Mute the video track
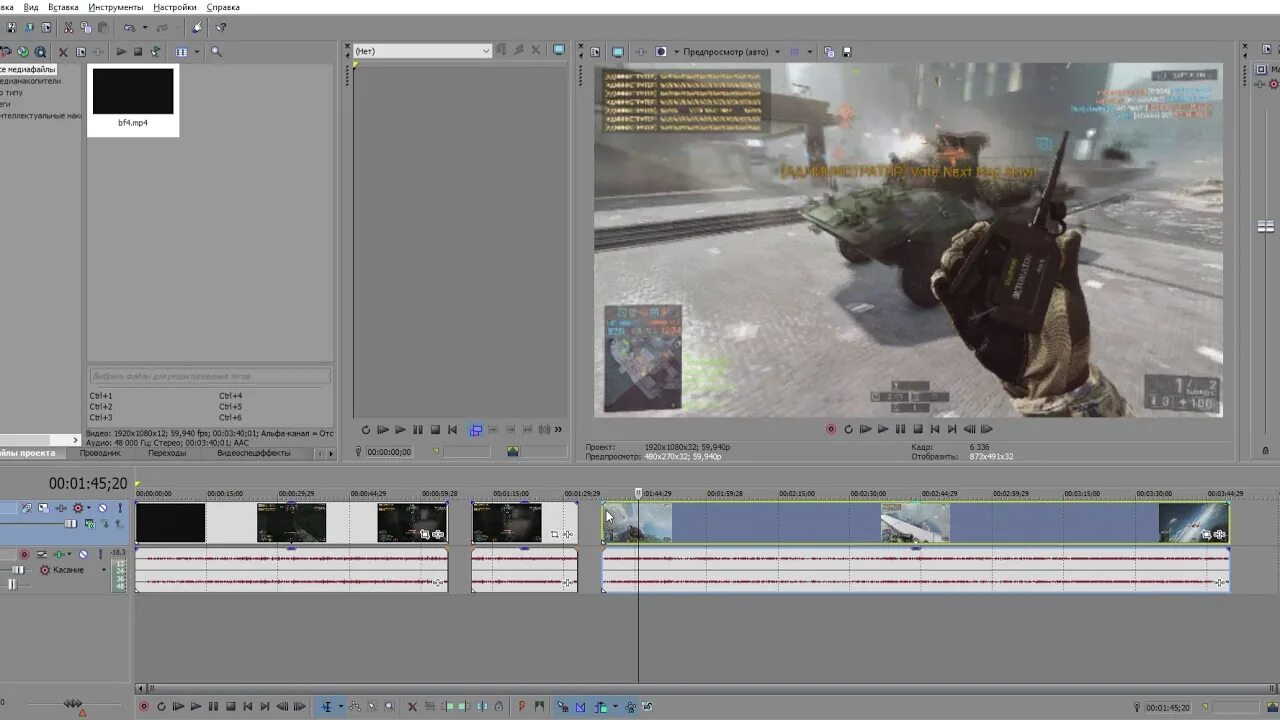Image resolution: width=1280 pixels, height=720 pixels. tap(102, 508)
